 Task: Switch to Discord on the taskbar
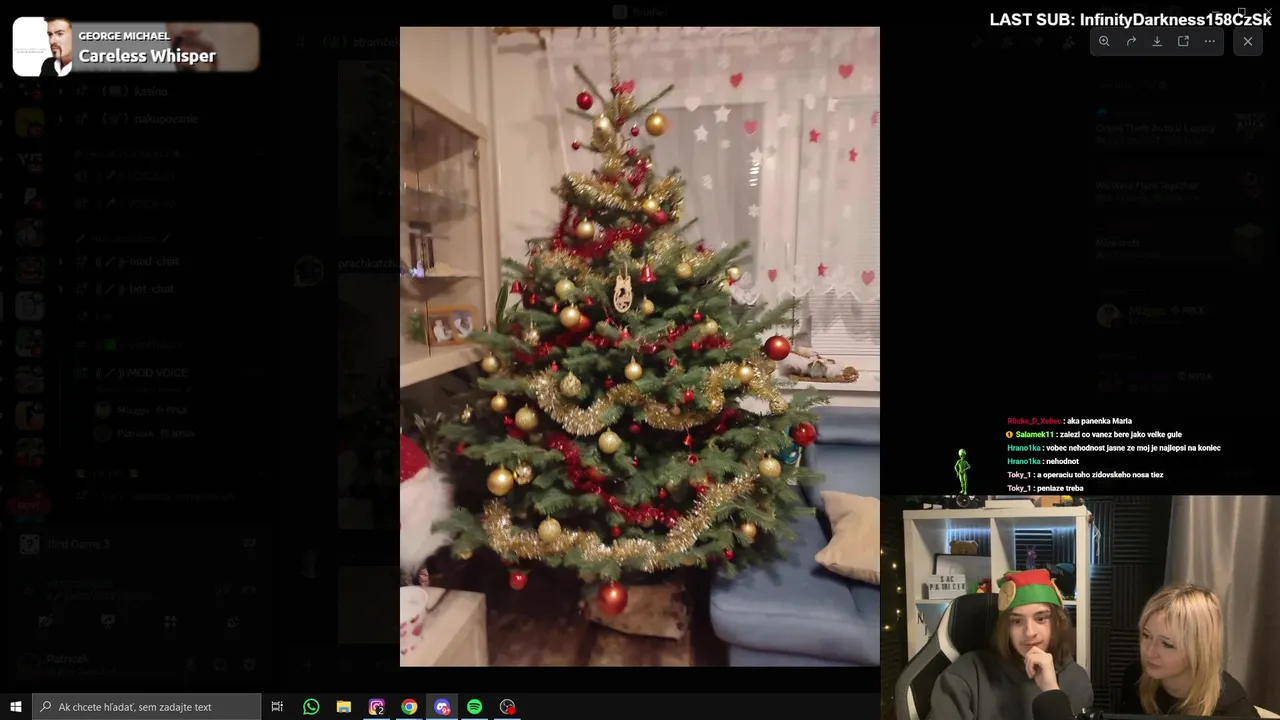[442, 707]
